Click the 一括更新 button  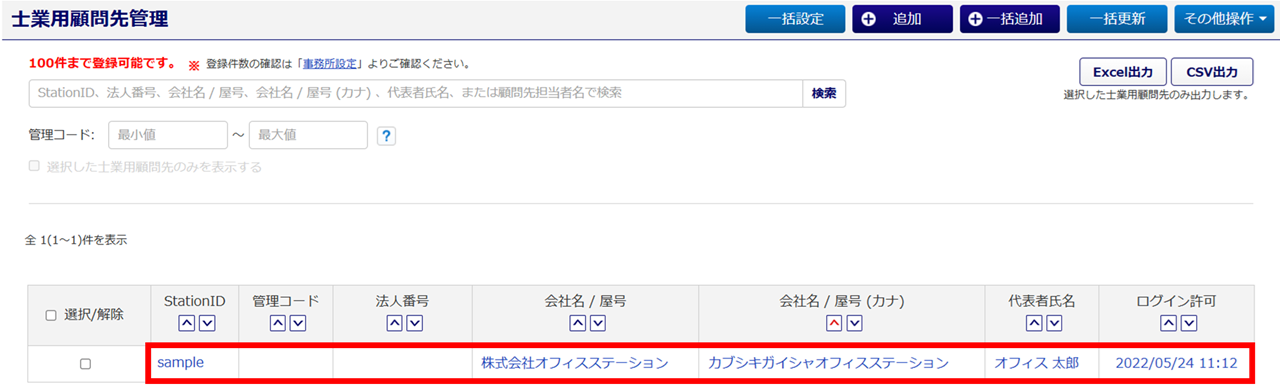[1116, 19]
